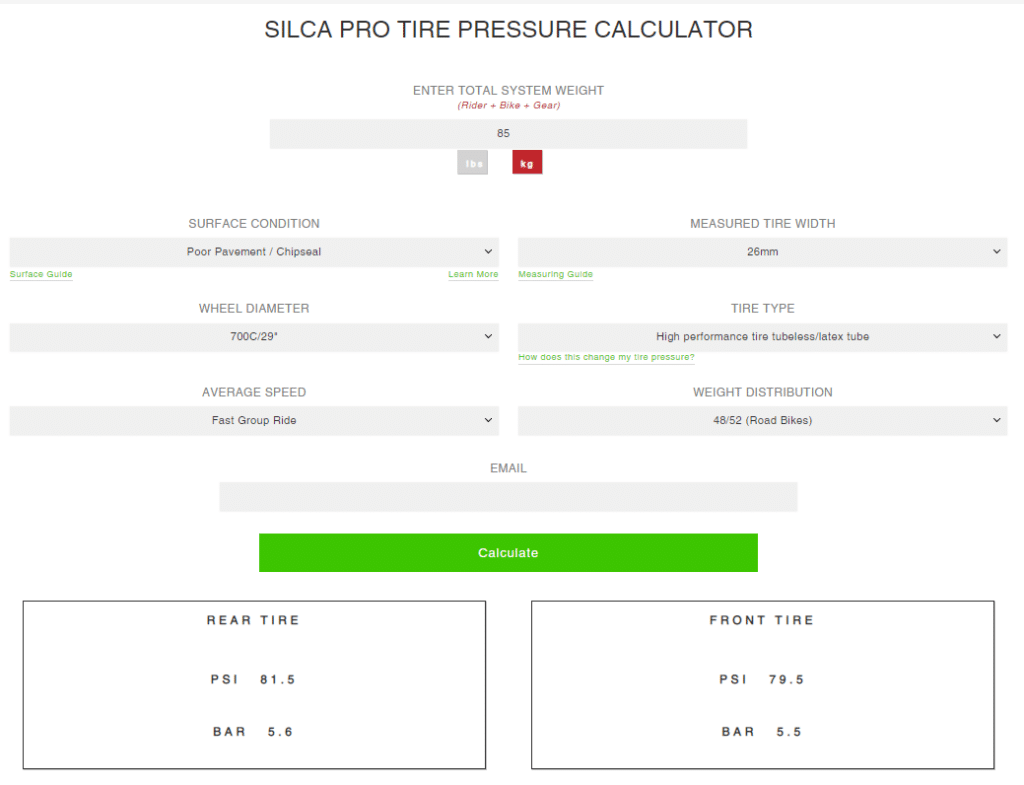The width and height of the screenshot is (1024, 785).
Task: Open the Weight Distribution dropdown
Action: (x=762, y=421)
